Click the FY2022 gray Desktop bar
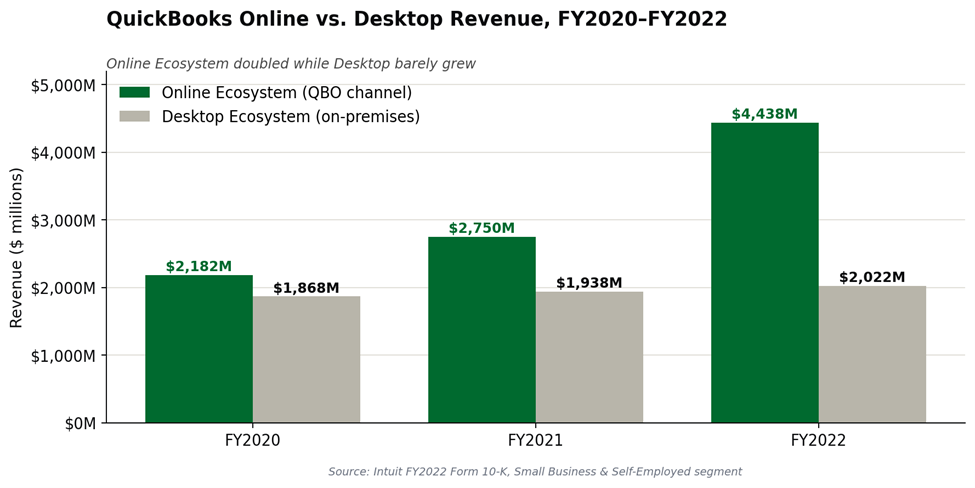 (x=872, y=354)
